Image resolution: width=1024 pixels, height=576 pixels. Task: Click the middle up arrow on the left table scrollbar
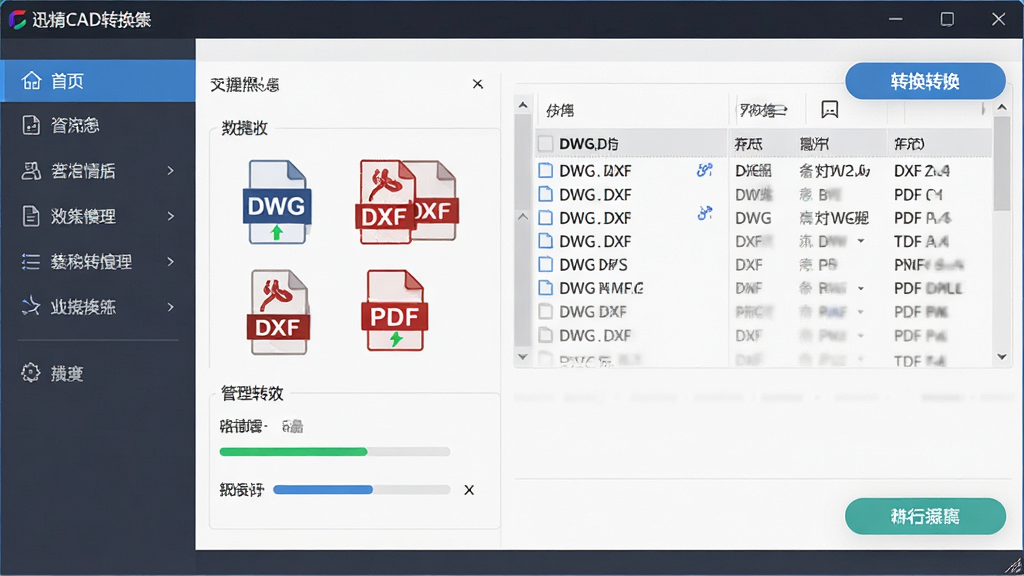pos(522,217)
